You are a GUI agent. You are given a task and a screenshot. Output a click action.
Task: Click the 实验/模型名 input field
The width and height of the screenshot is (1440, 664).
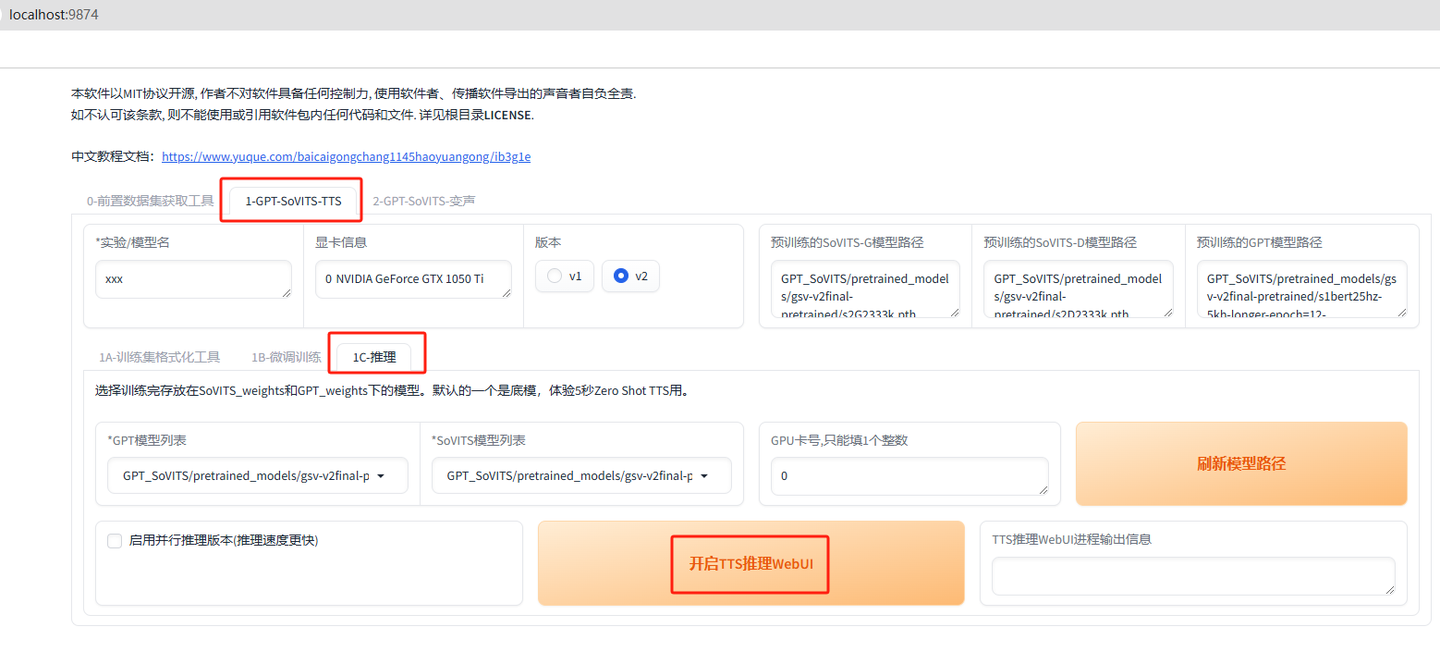193,279
